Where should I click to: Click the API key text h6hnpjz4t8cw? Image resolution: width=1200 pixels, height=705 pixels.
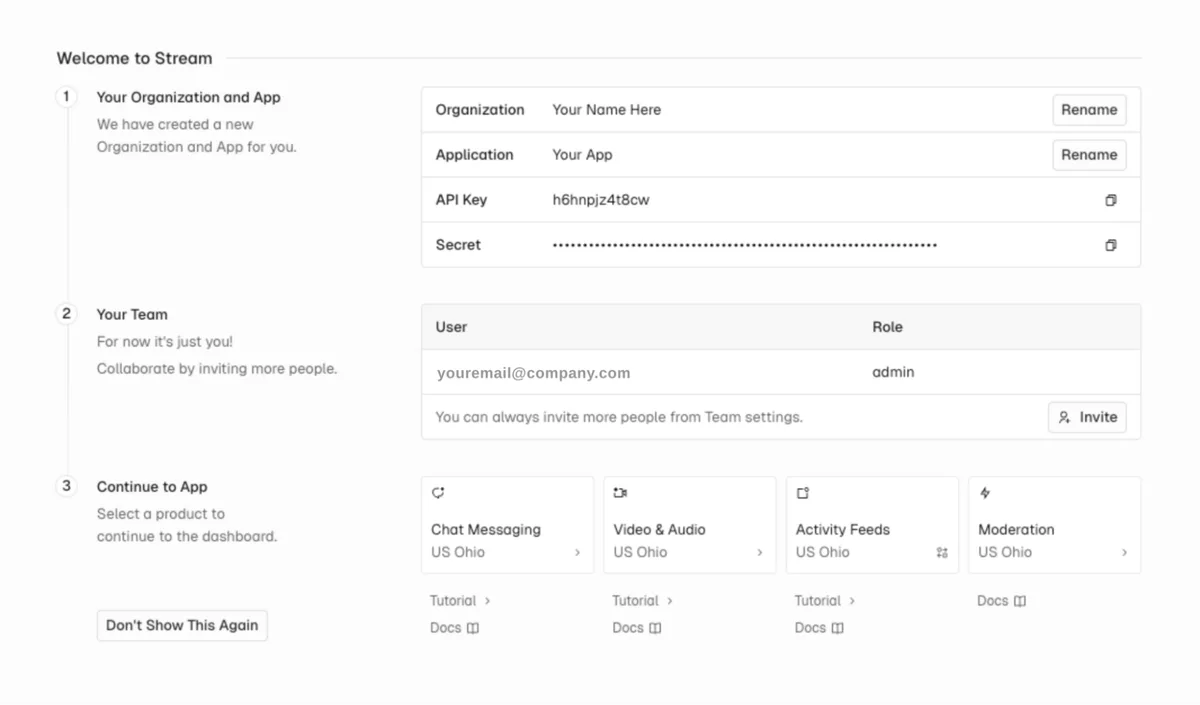pos(600,200)
